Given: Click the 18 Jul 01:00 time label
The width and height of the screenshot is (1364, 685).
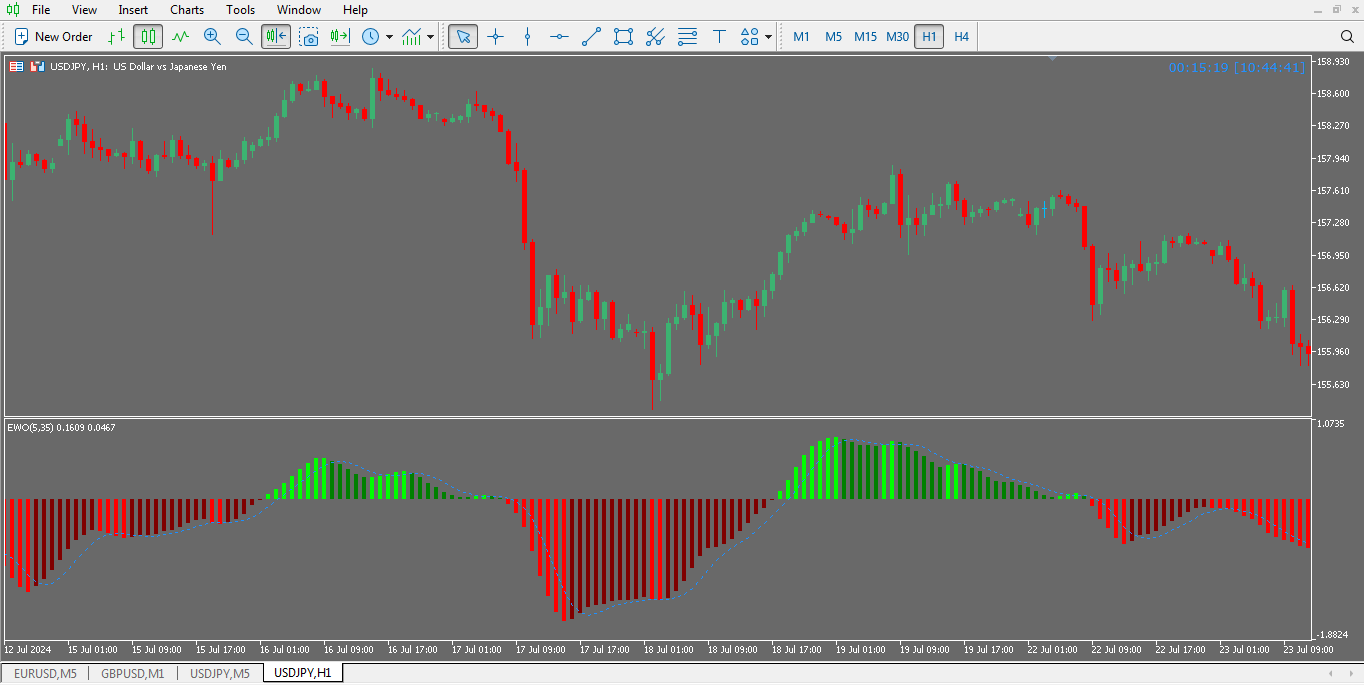Looking at the screenshot, I should [x=669, y=650].
